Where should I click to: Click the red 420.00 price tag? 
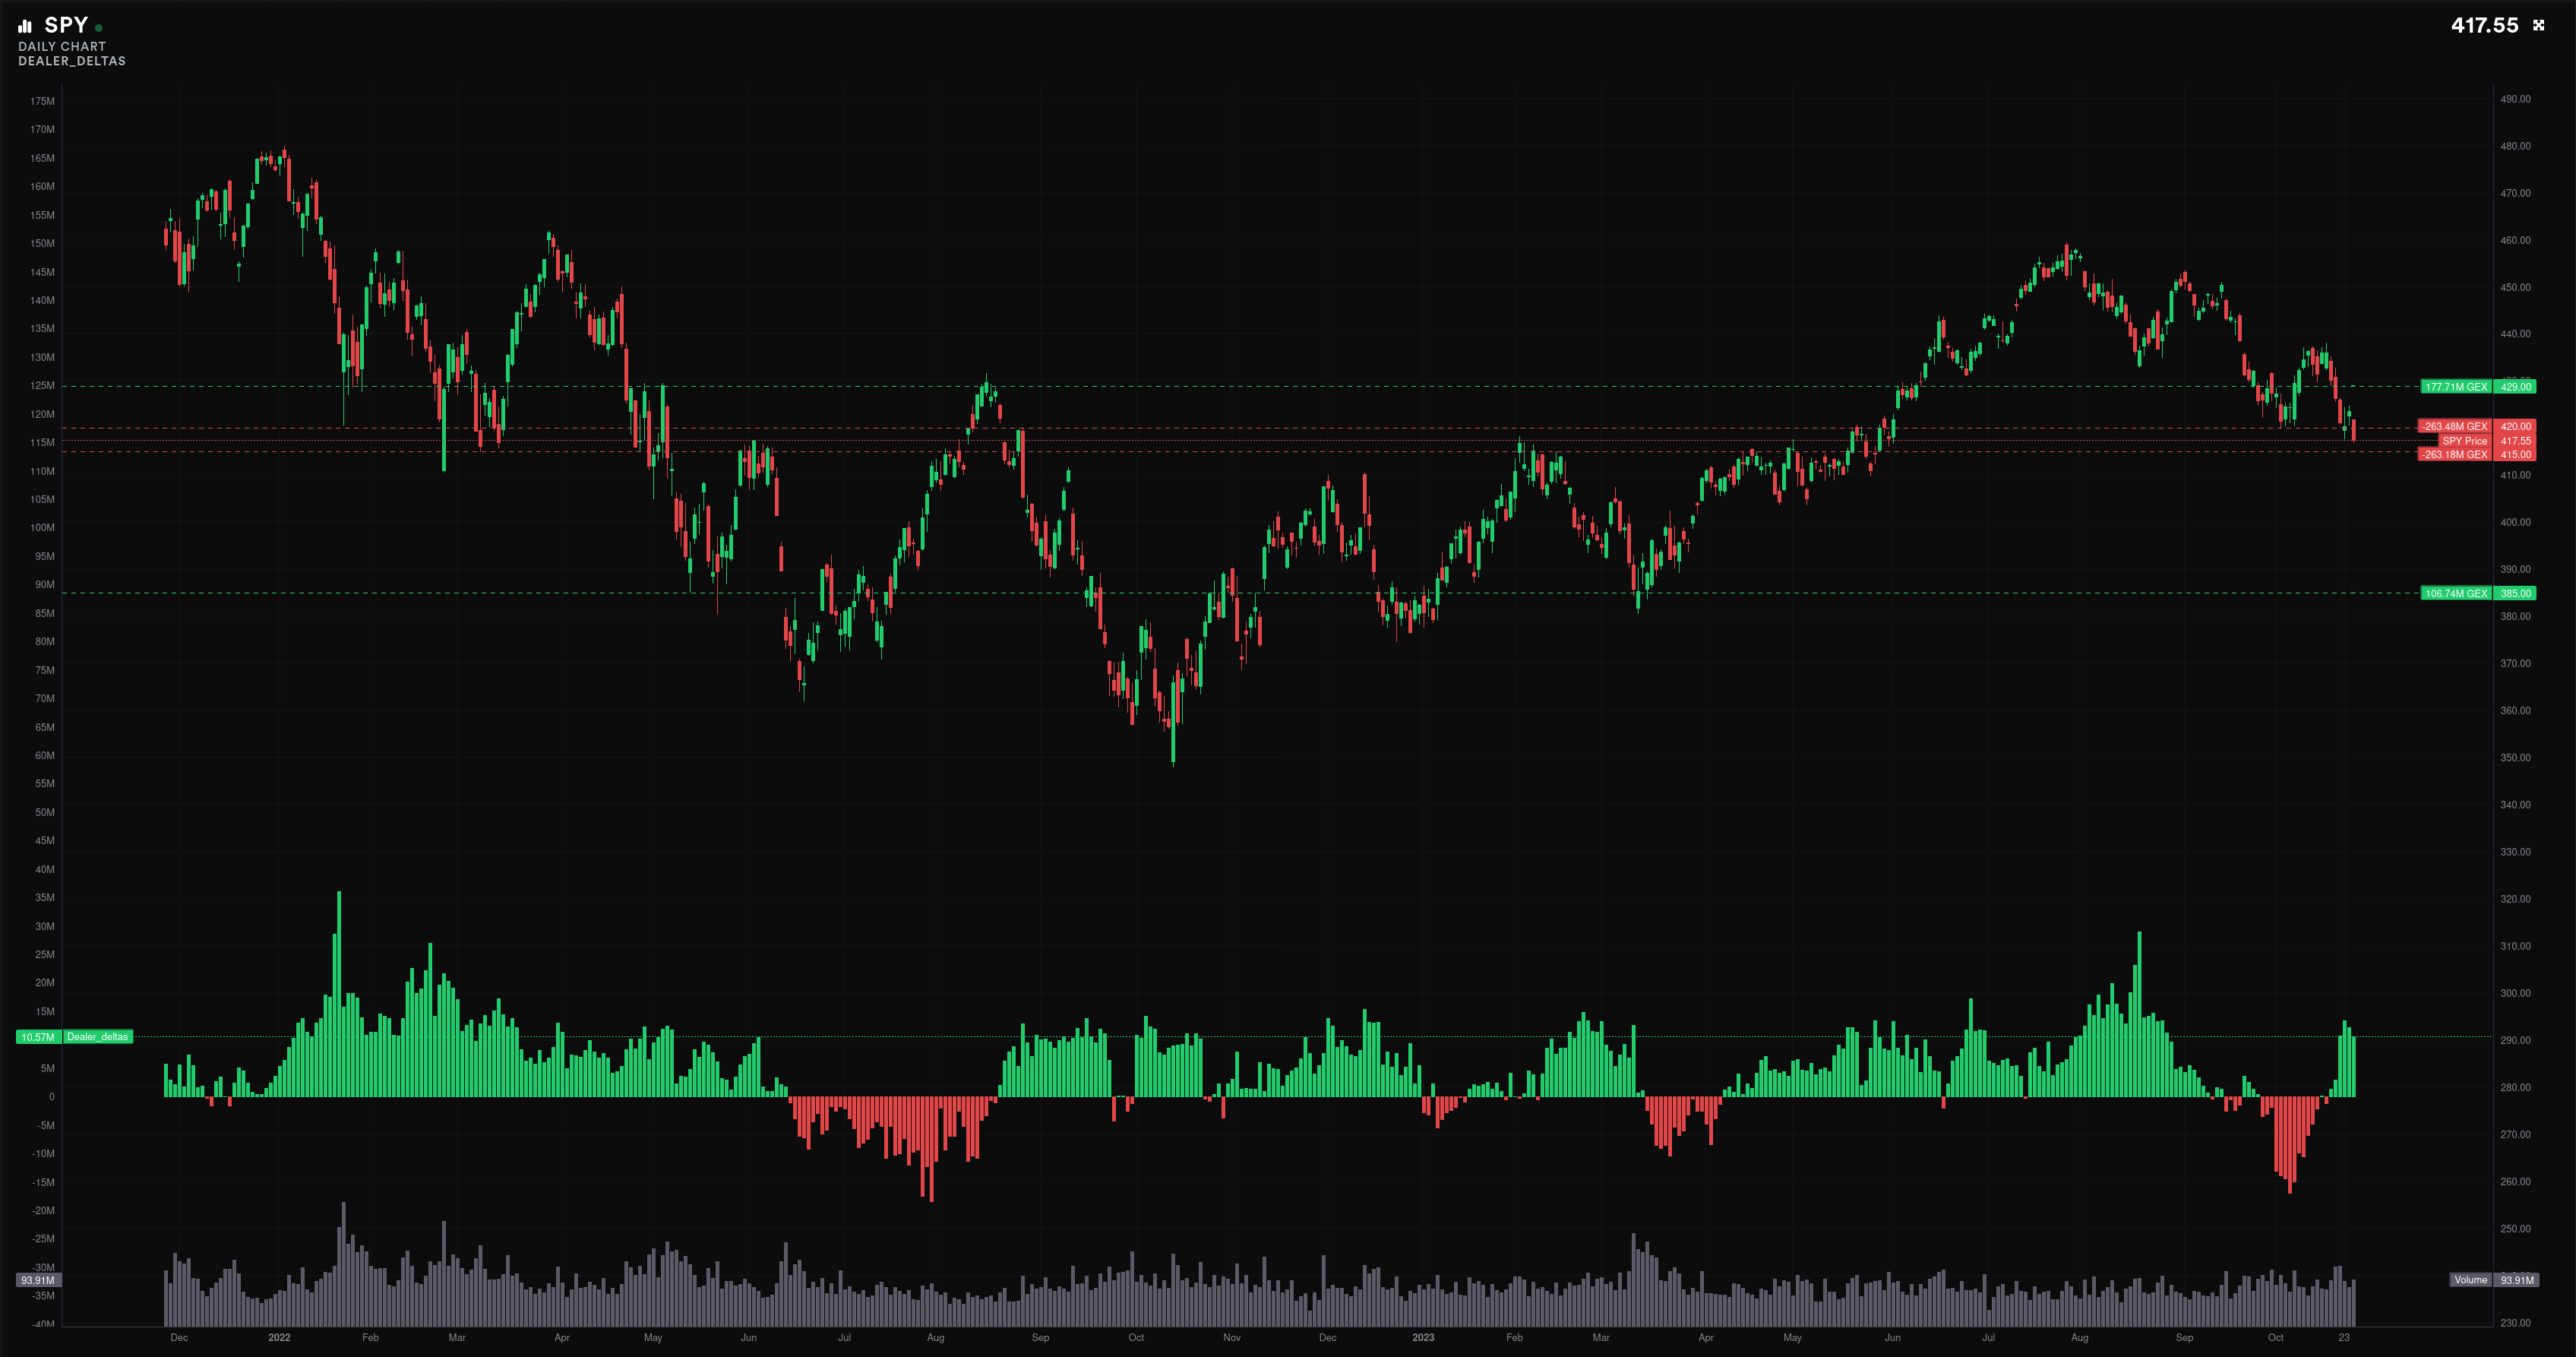pos(2515,426)
